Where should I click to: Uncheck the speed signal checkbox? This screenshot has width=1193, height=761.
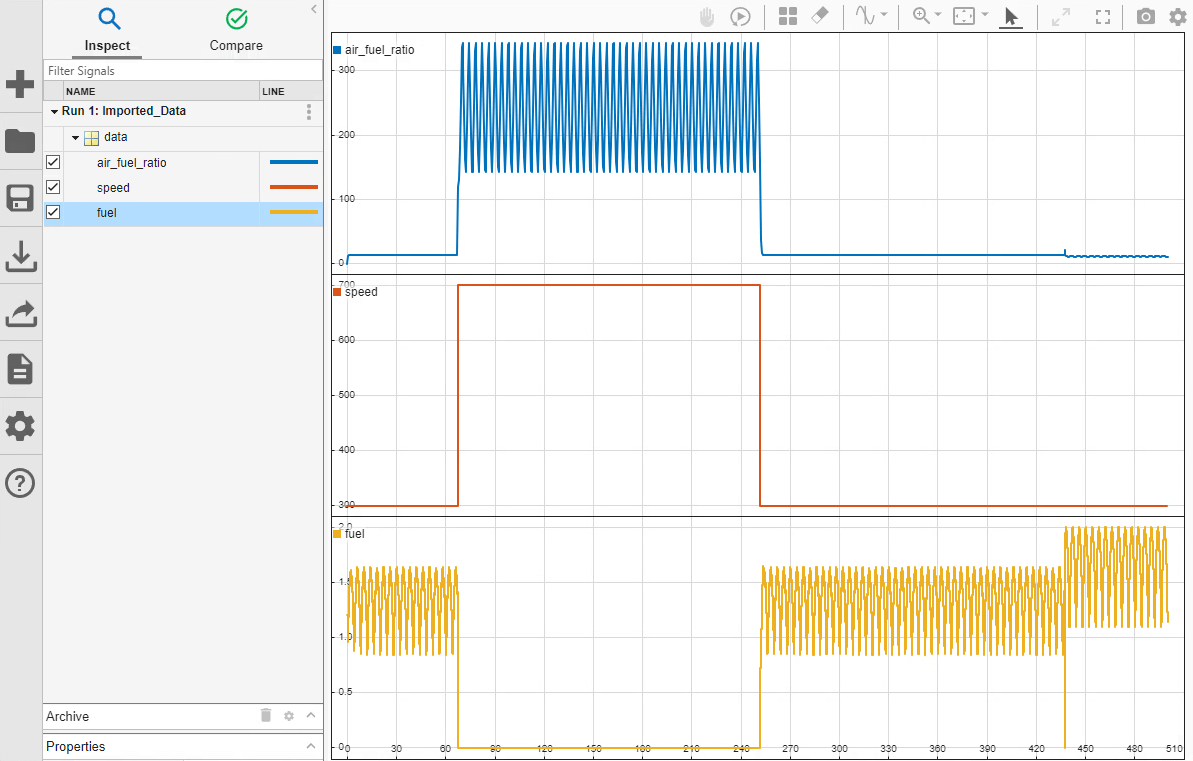tap(53, 187)
